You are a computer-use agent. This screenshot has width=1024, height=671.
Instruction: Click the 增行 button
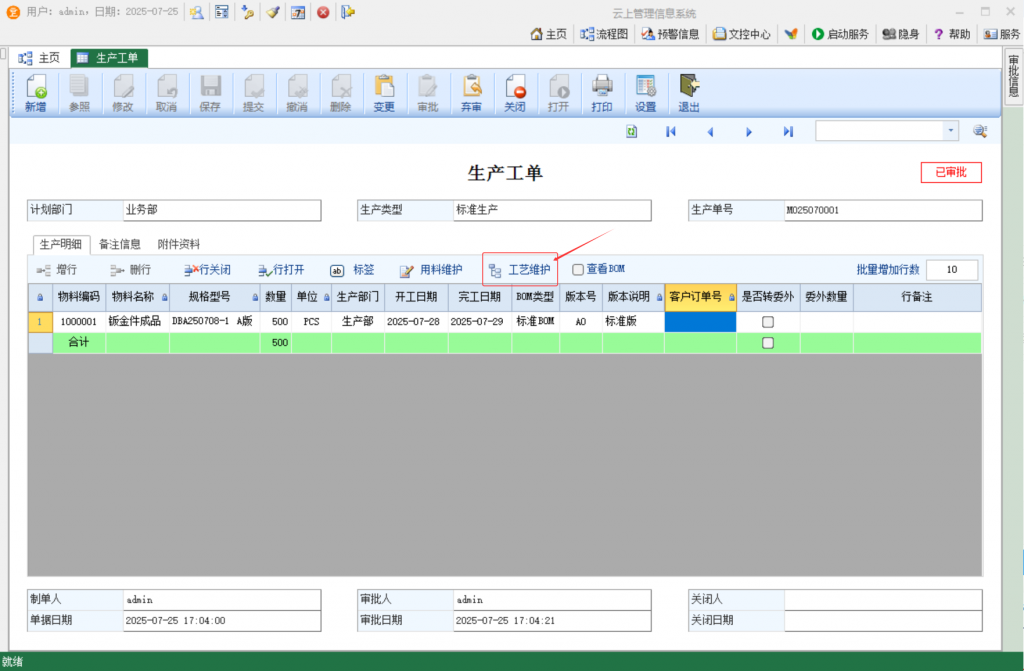point(57,270)
